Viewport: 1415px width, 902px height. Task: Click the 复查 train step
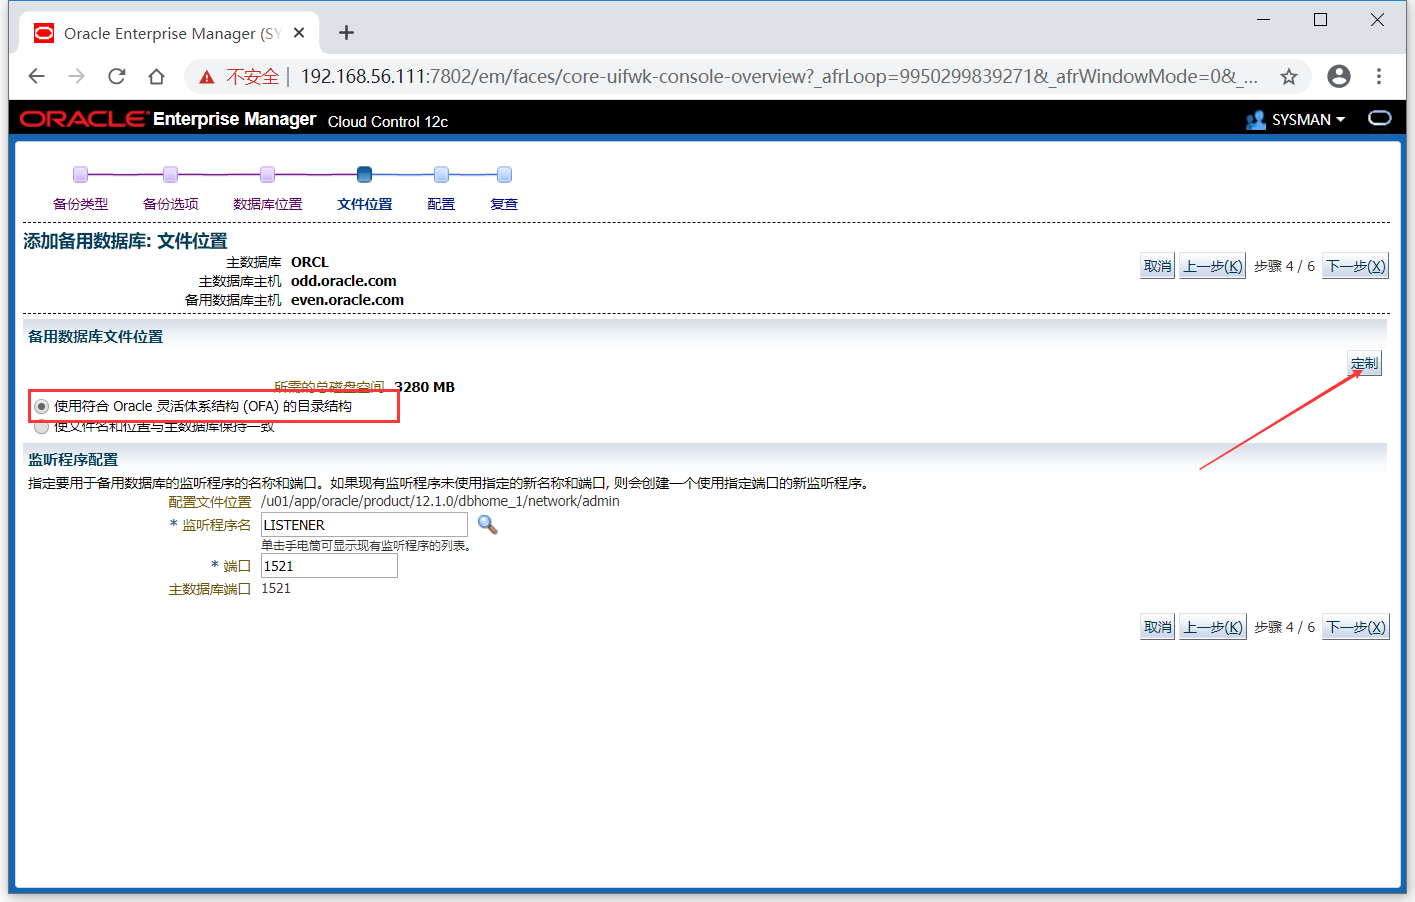coord(504,204)
